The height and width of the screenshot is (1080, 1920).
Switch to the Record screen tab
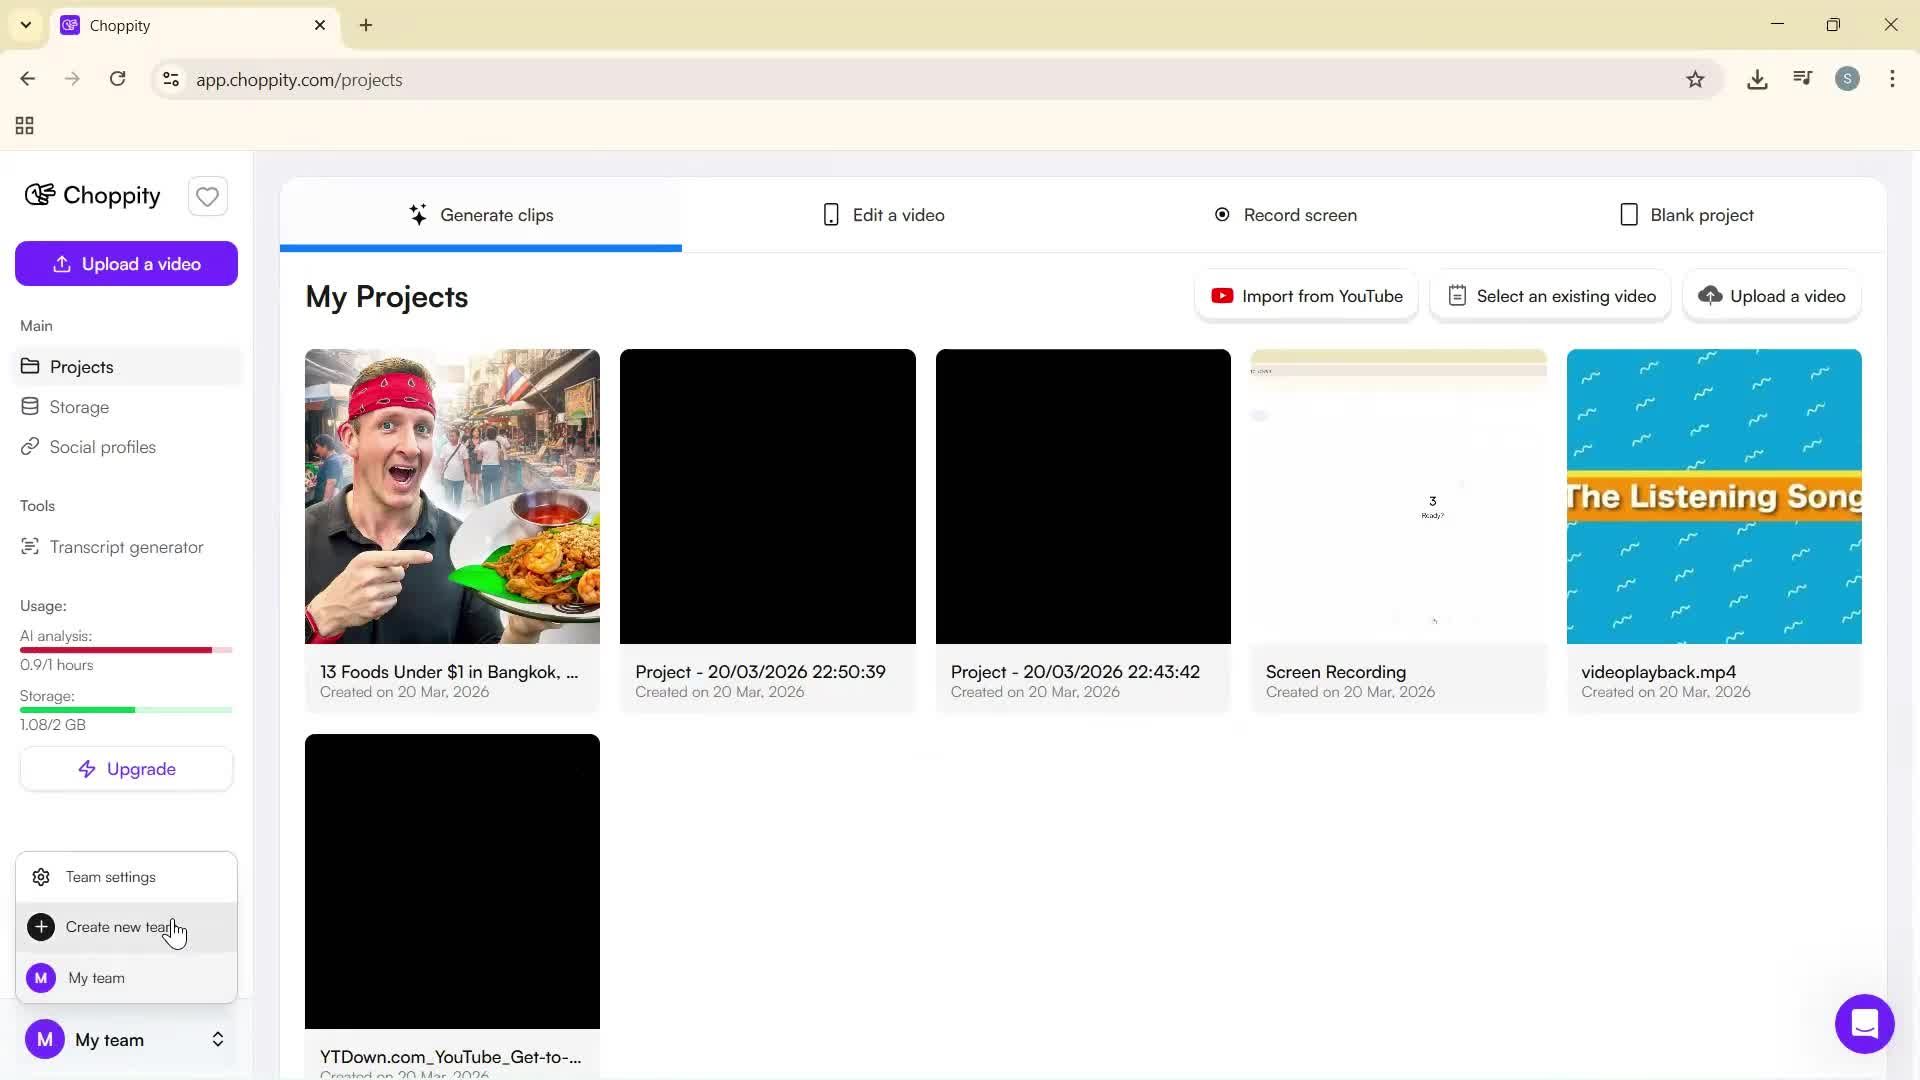tap(1286, 214)
